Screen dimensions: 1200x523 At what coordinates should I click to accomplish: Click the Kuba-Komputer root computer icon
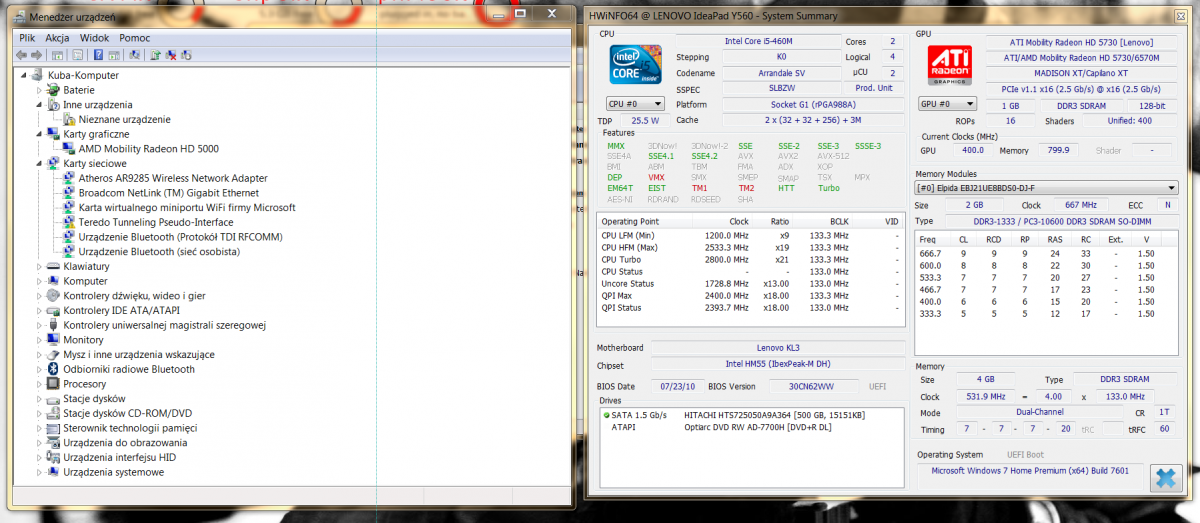coord(39,75)
